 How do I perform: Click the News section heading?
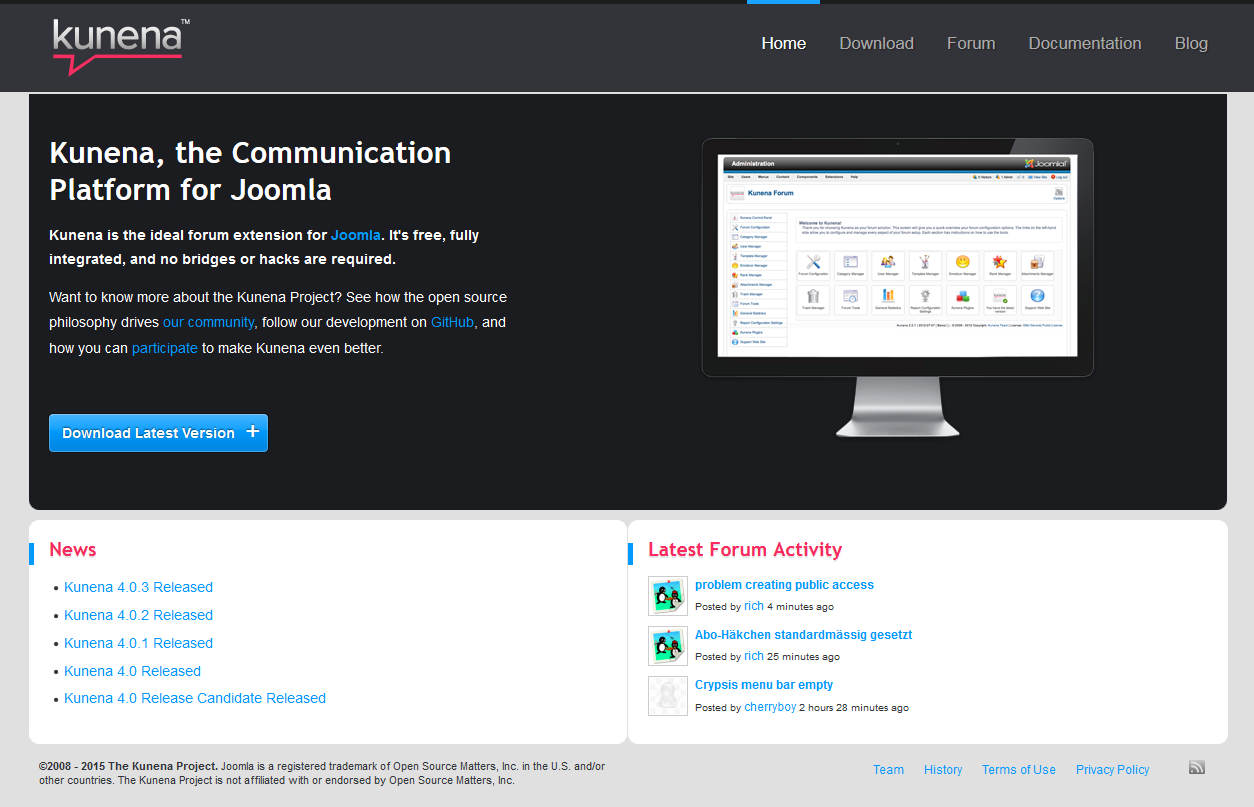coord(72,549)
